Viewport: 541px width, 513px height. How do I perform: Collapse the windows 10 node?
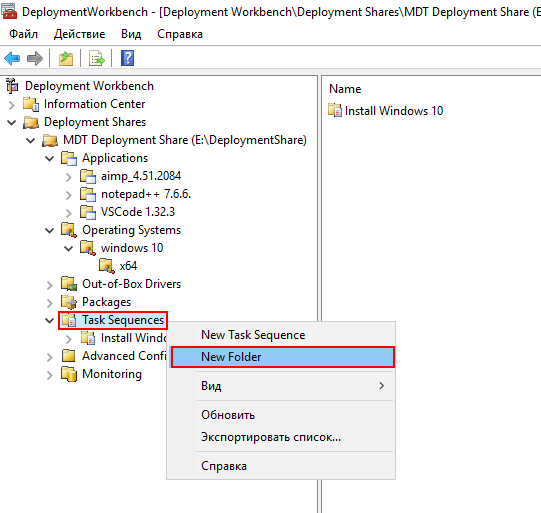(x=69, y=248)
